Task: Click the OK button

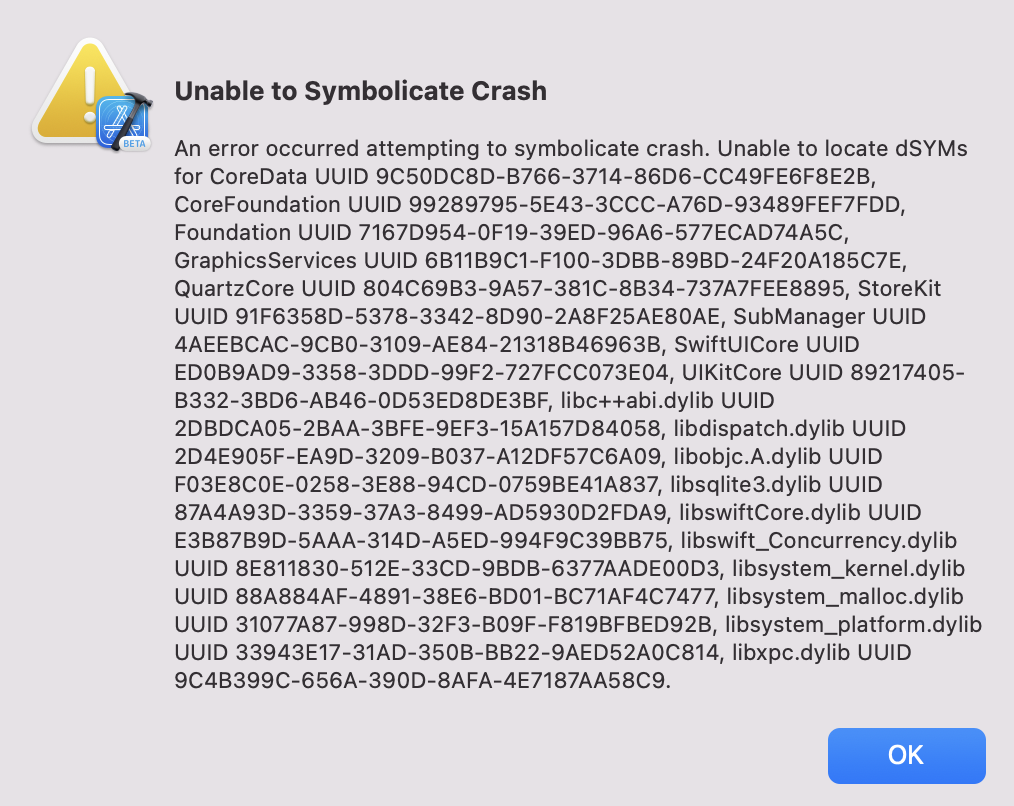Action: coord(906,755)
